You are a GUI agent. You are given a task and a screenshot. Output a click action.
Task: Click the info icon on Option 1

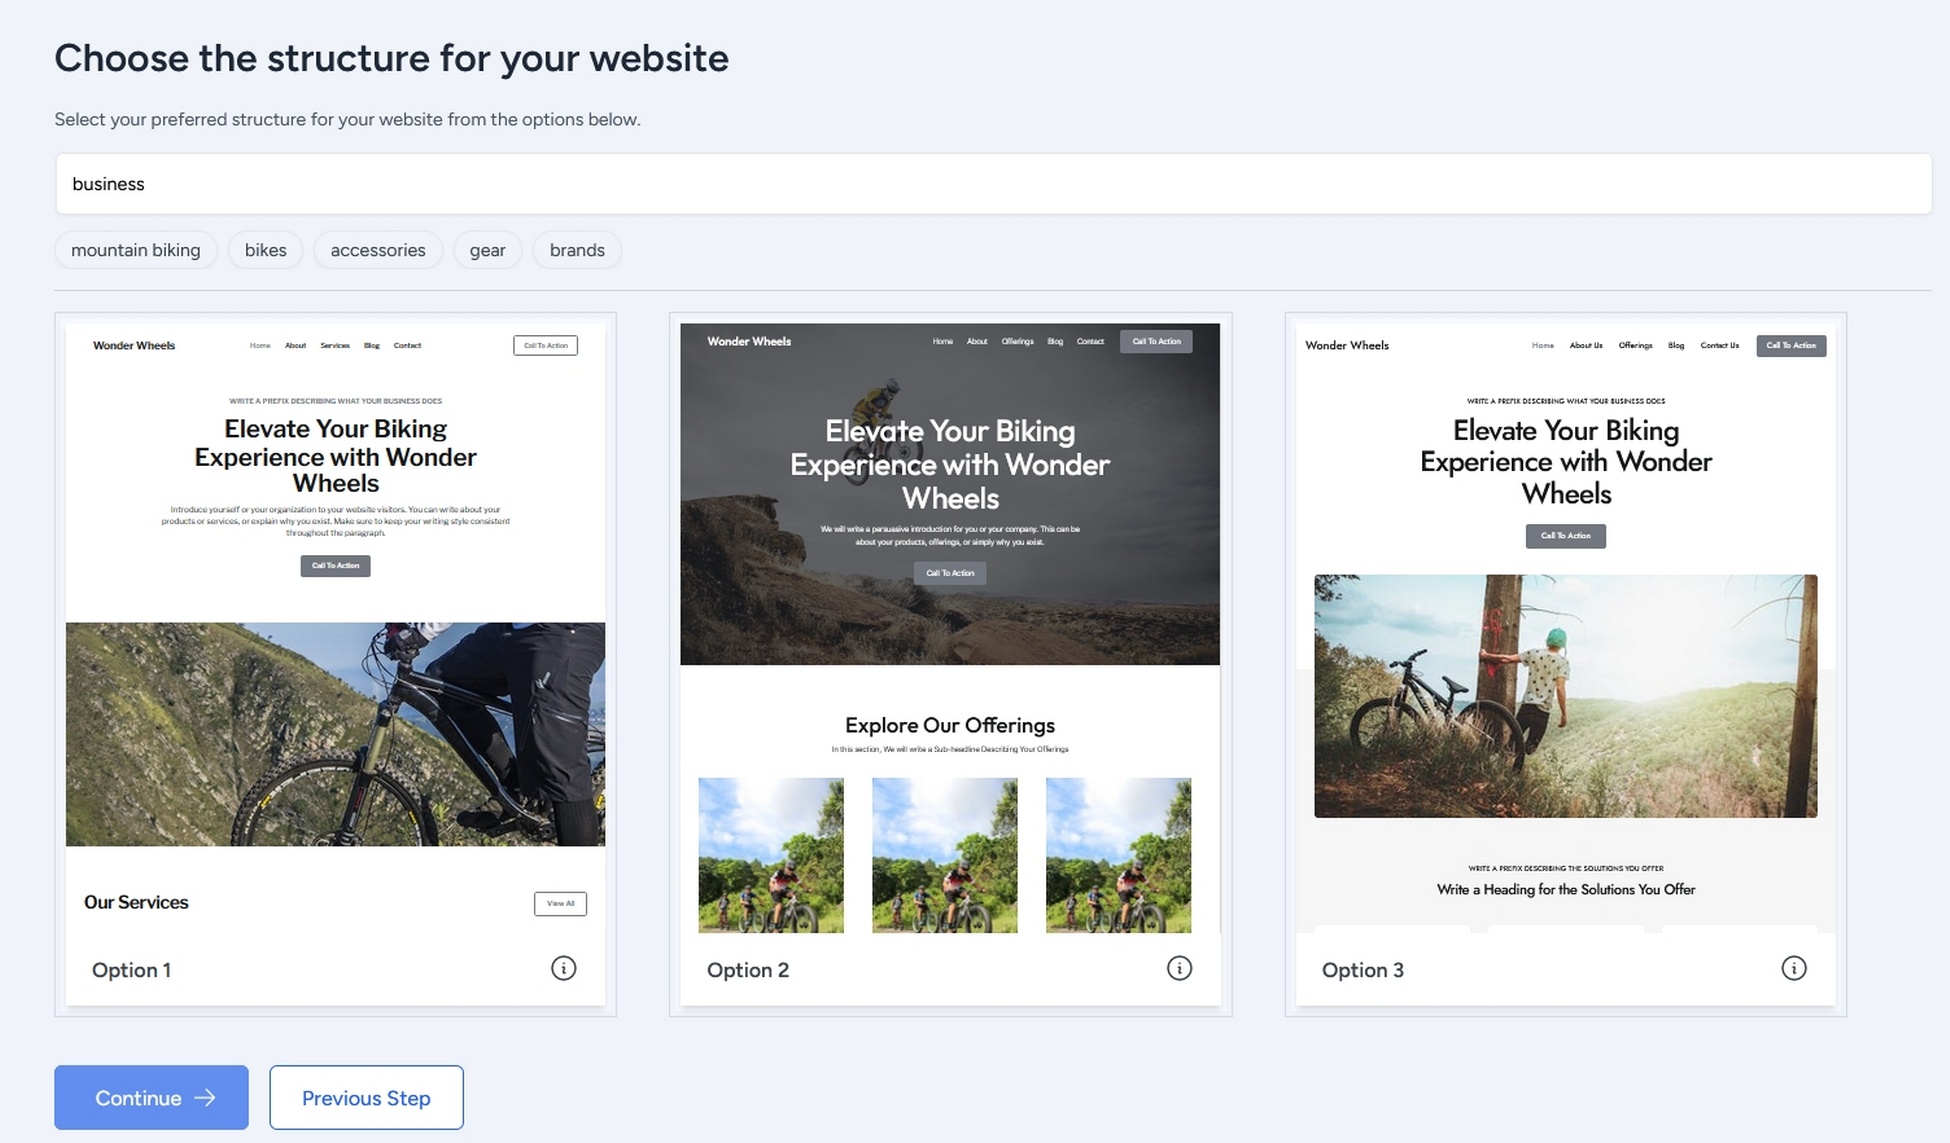(x=563, y=968)
